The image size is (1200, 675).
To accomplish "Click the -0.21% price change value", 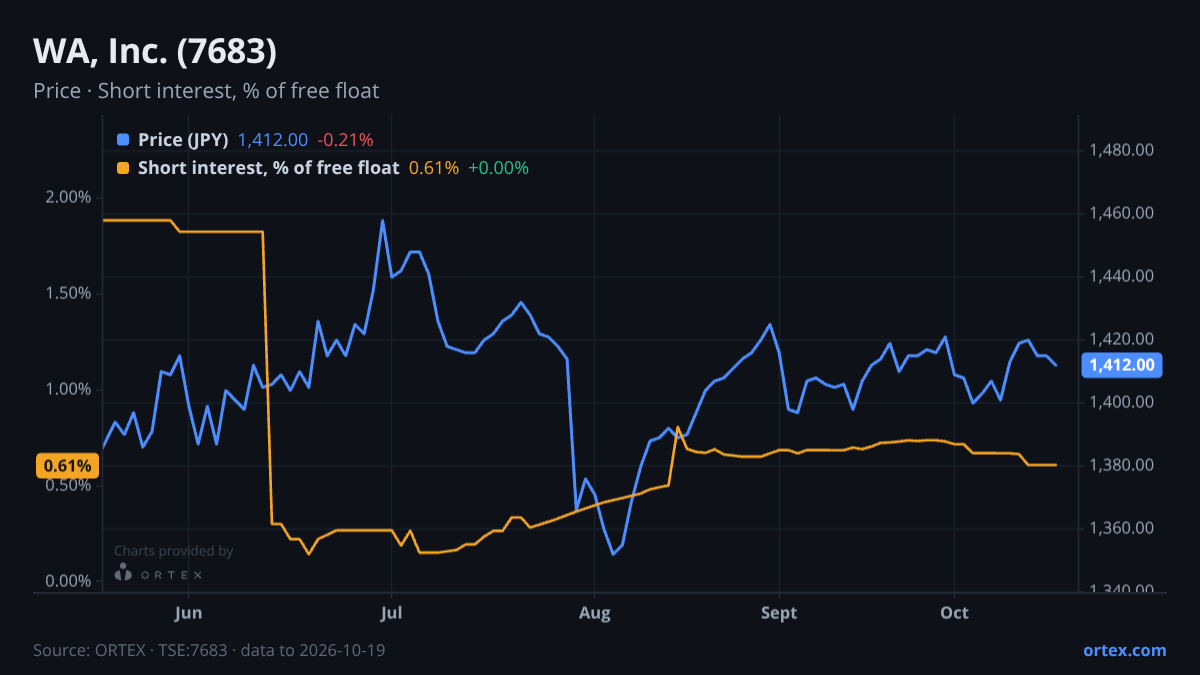I will pos(345,140).
